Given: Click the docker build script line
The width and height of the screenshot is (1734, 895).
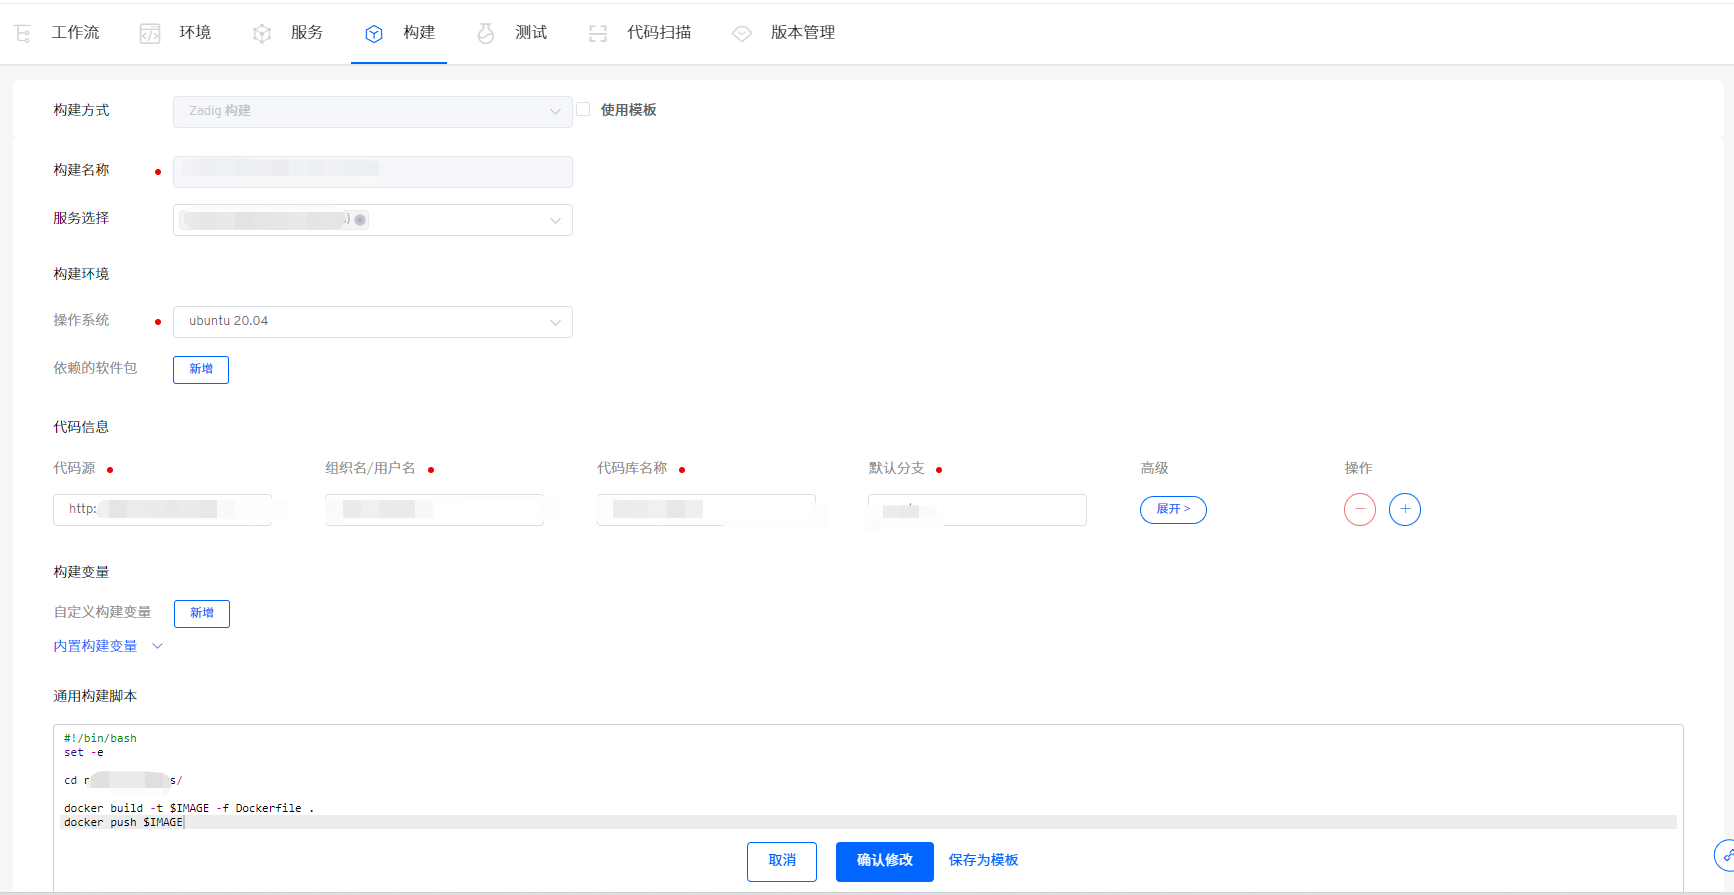Looking at the screenshot, I should coord(189,808).
